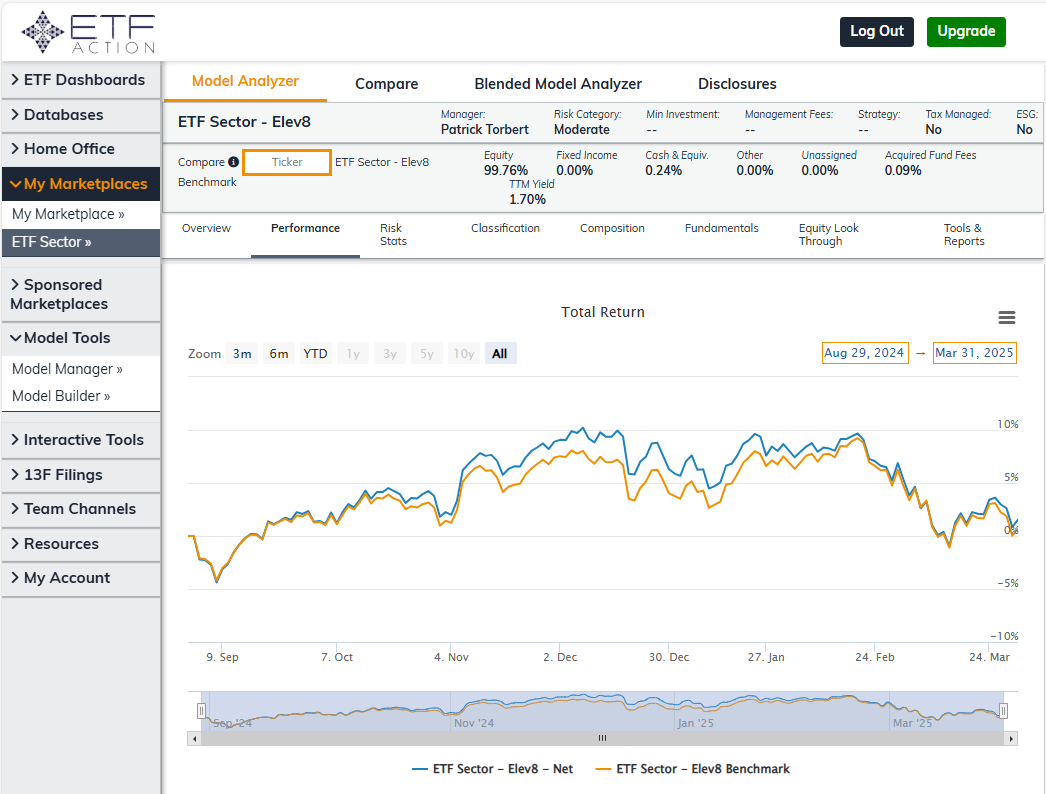The image size is (1046, 794).
Task: Open the Model Manager link
Action: 67,369
